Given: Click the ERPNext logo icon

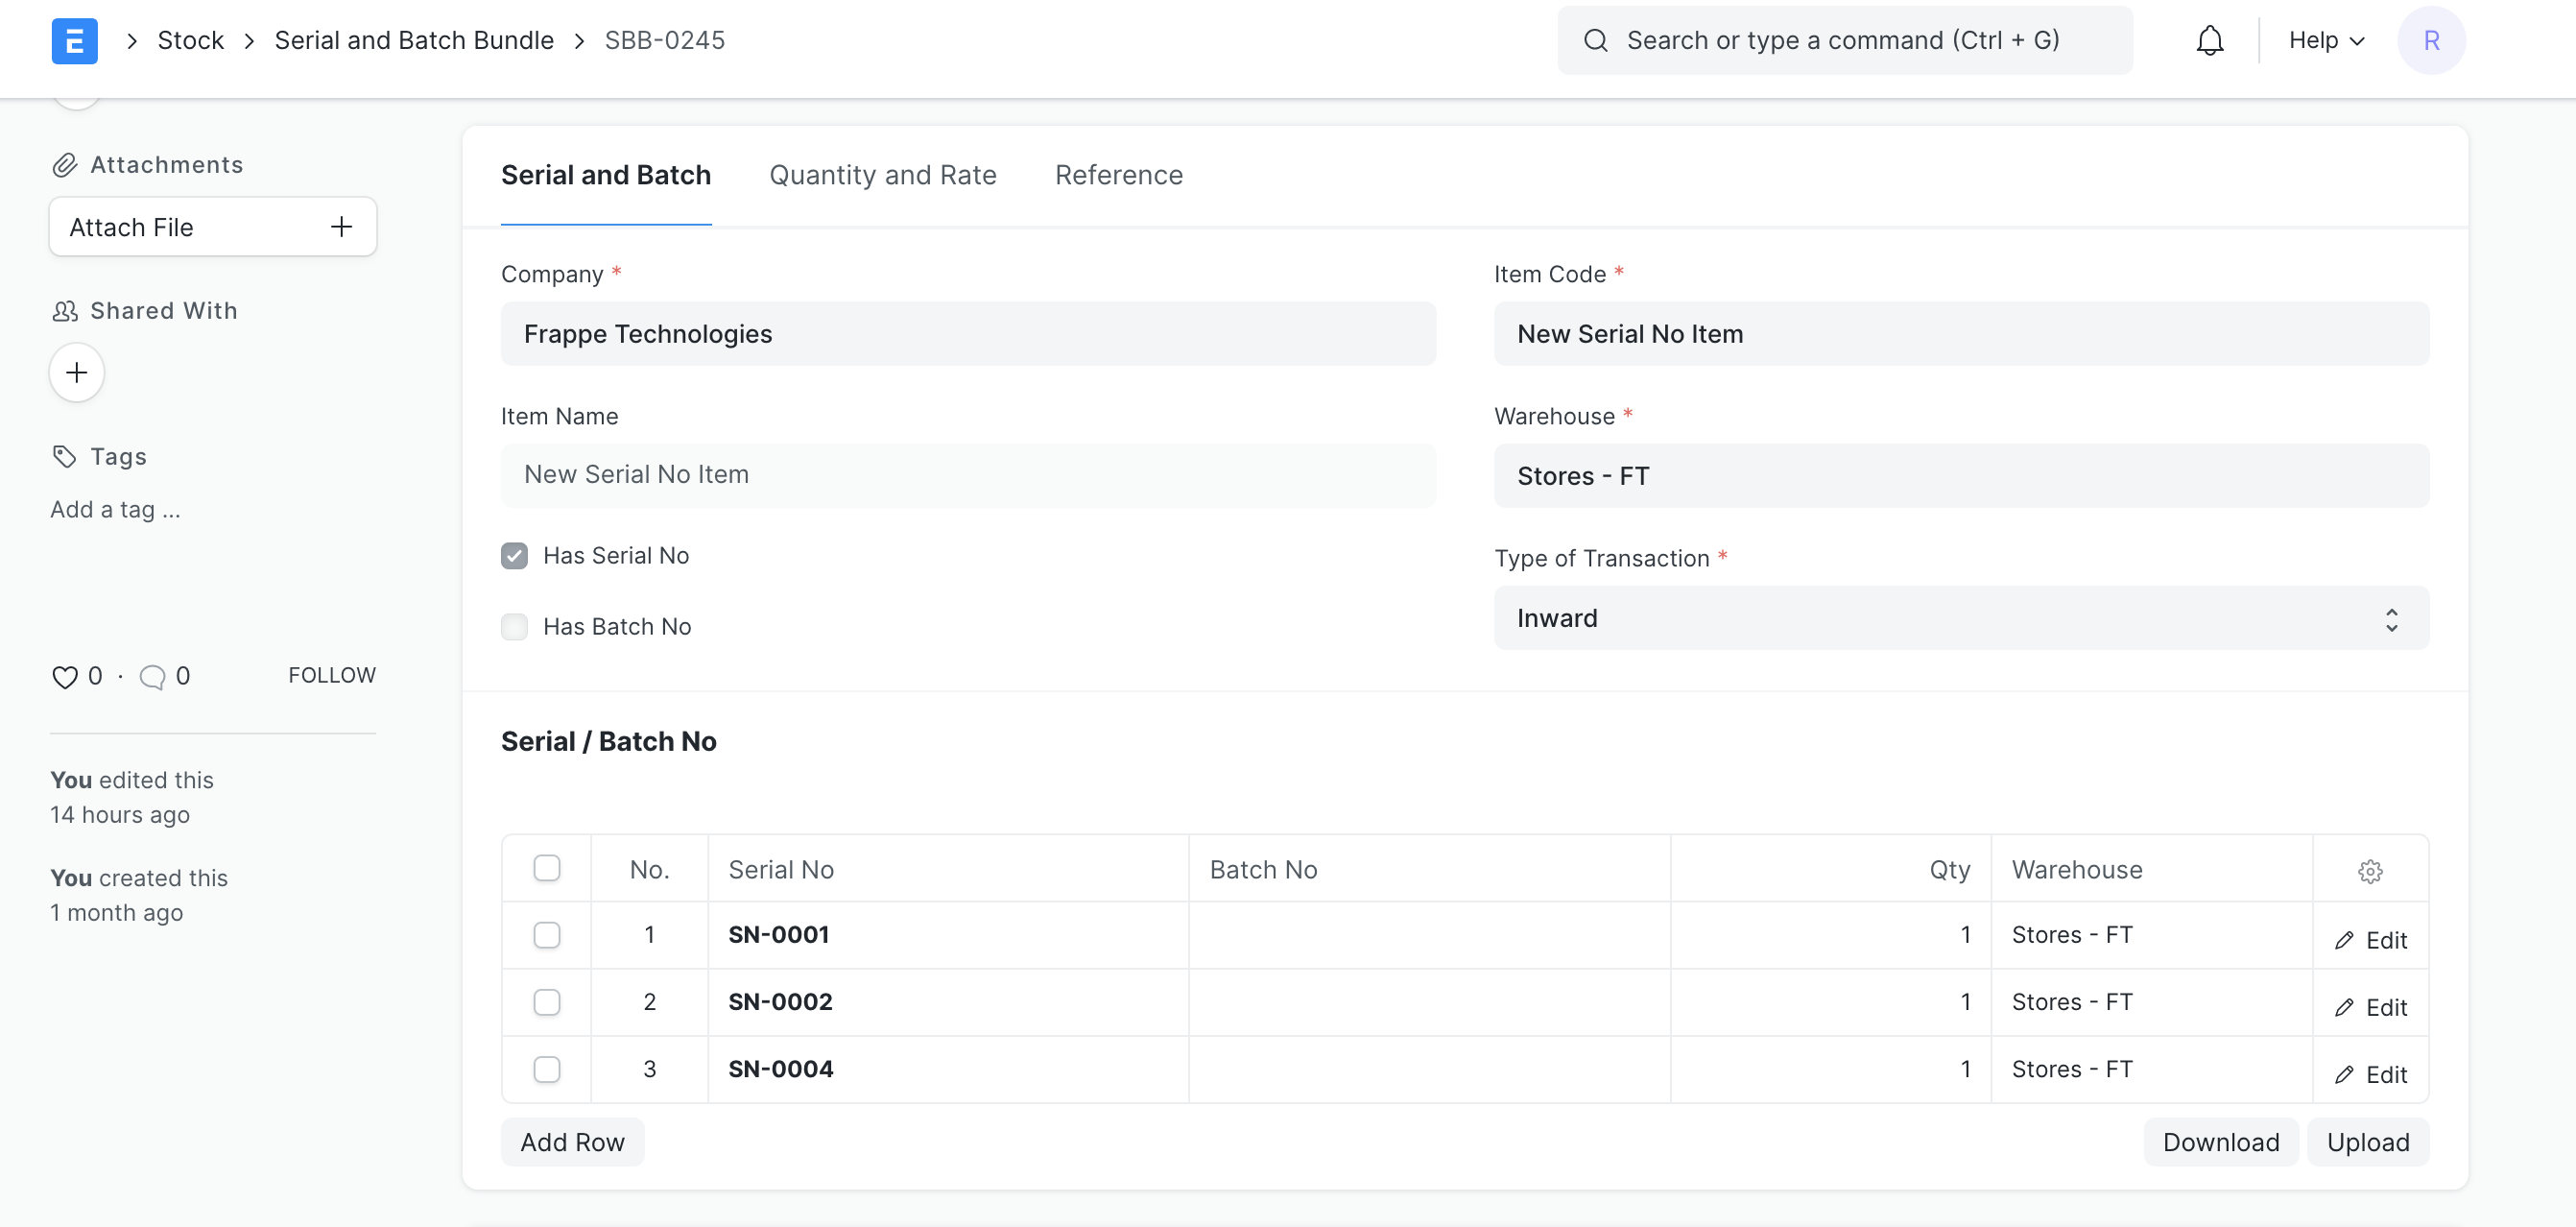Looking at the screenshot, I should coord(74,40).
